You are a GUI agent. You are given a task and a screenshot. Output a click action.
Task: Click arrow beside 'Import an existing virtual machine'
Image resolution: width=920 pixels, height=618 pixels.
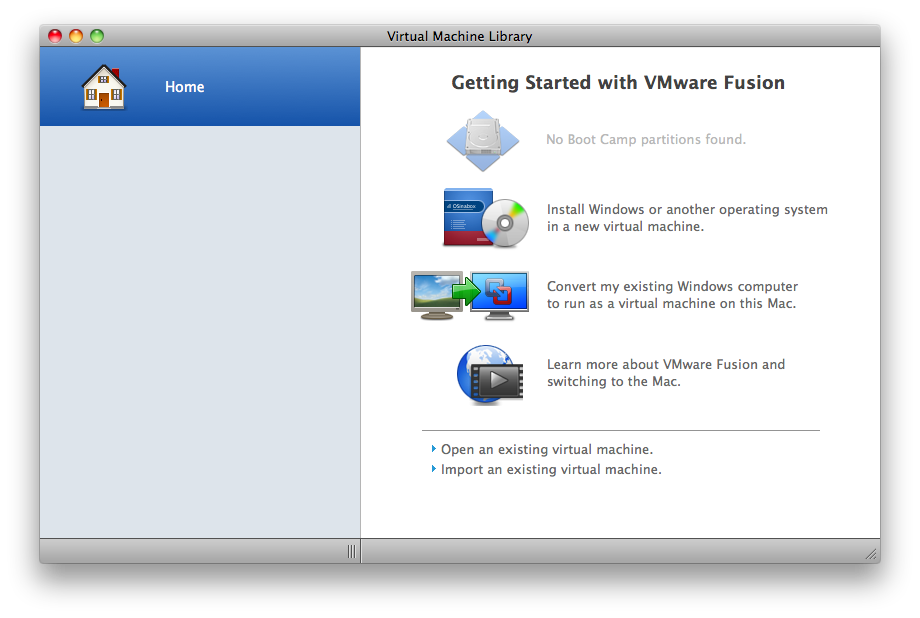coord(434,469)
